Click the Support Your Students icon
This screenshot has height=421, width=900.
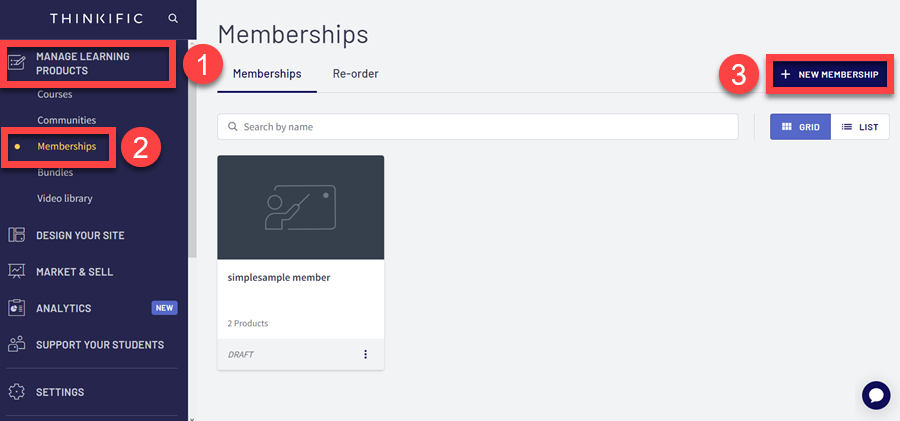tap(17, 345)
